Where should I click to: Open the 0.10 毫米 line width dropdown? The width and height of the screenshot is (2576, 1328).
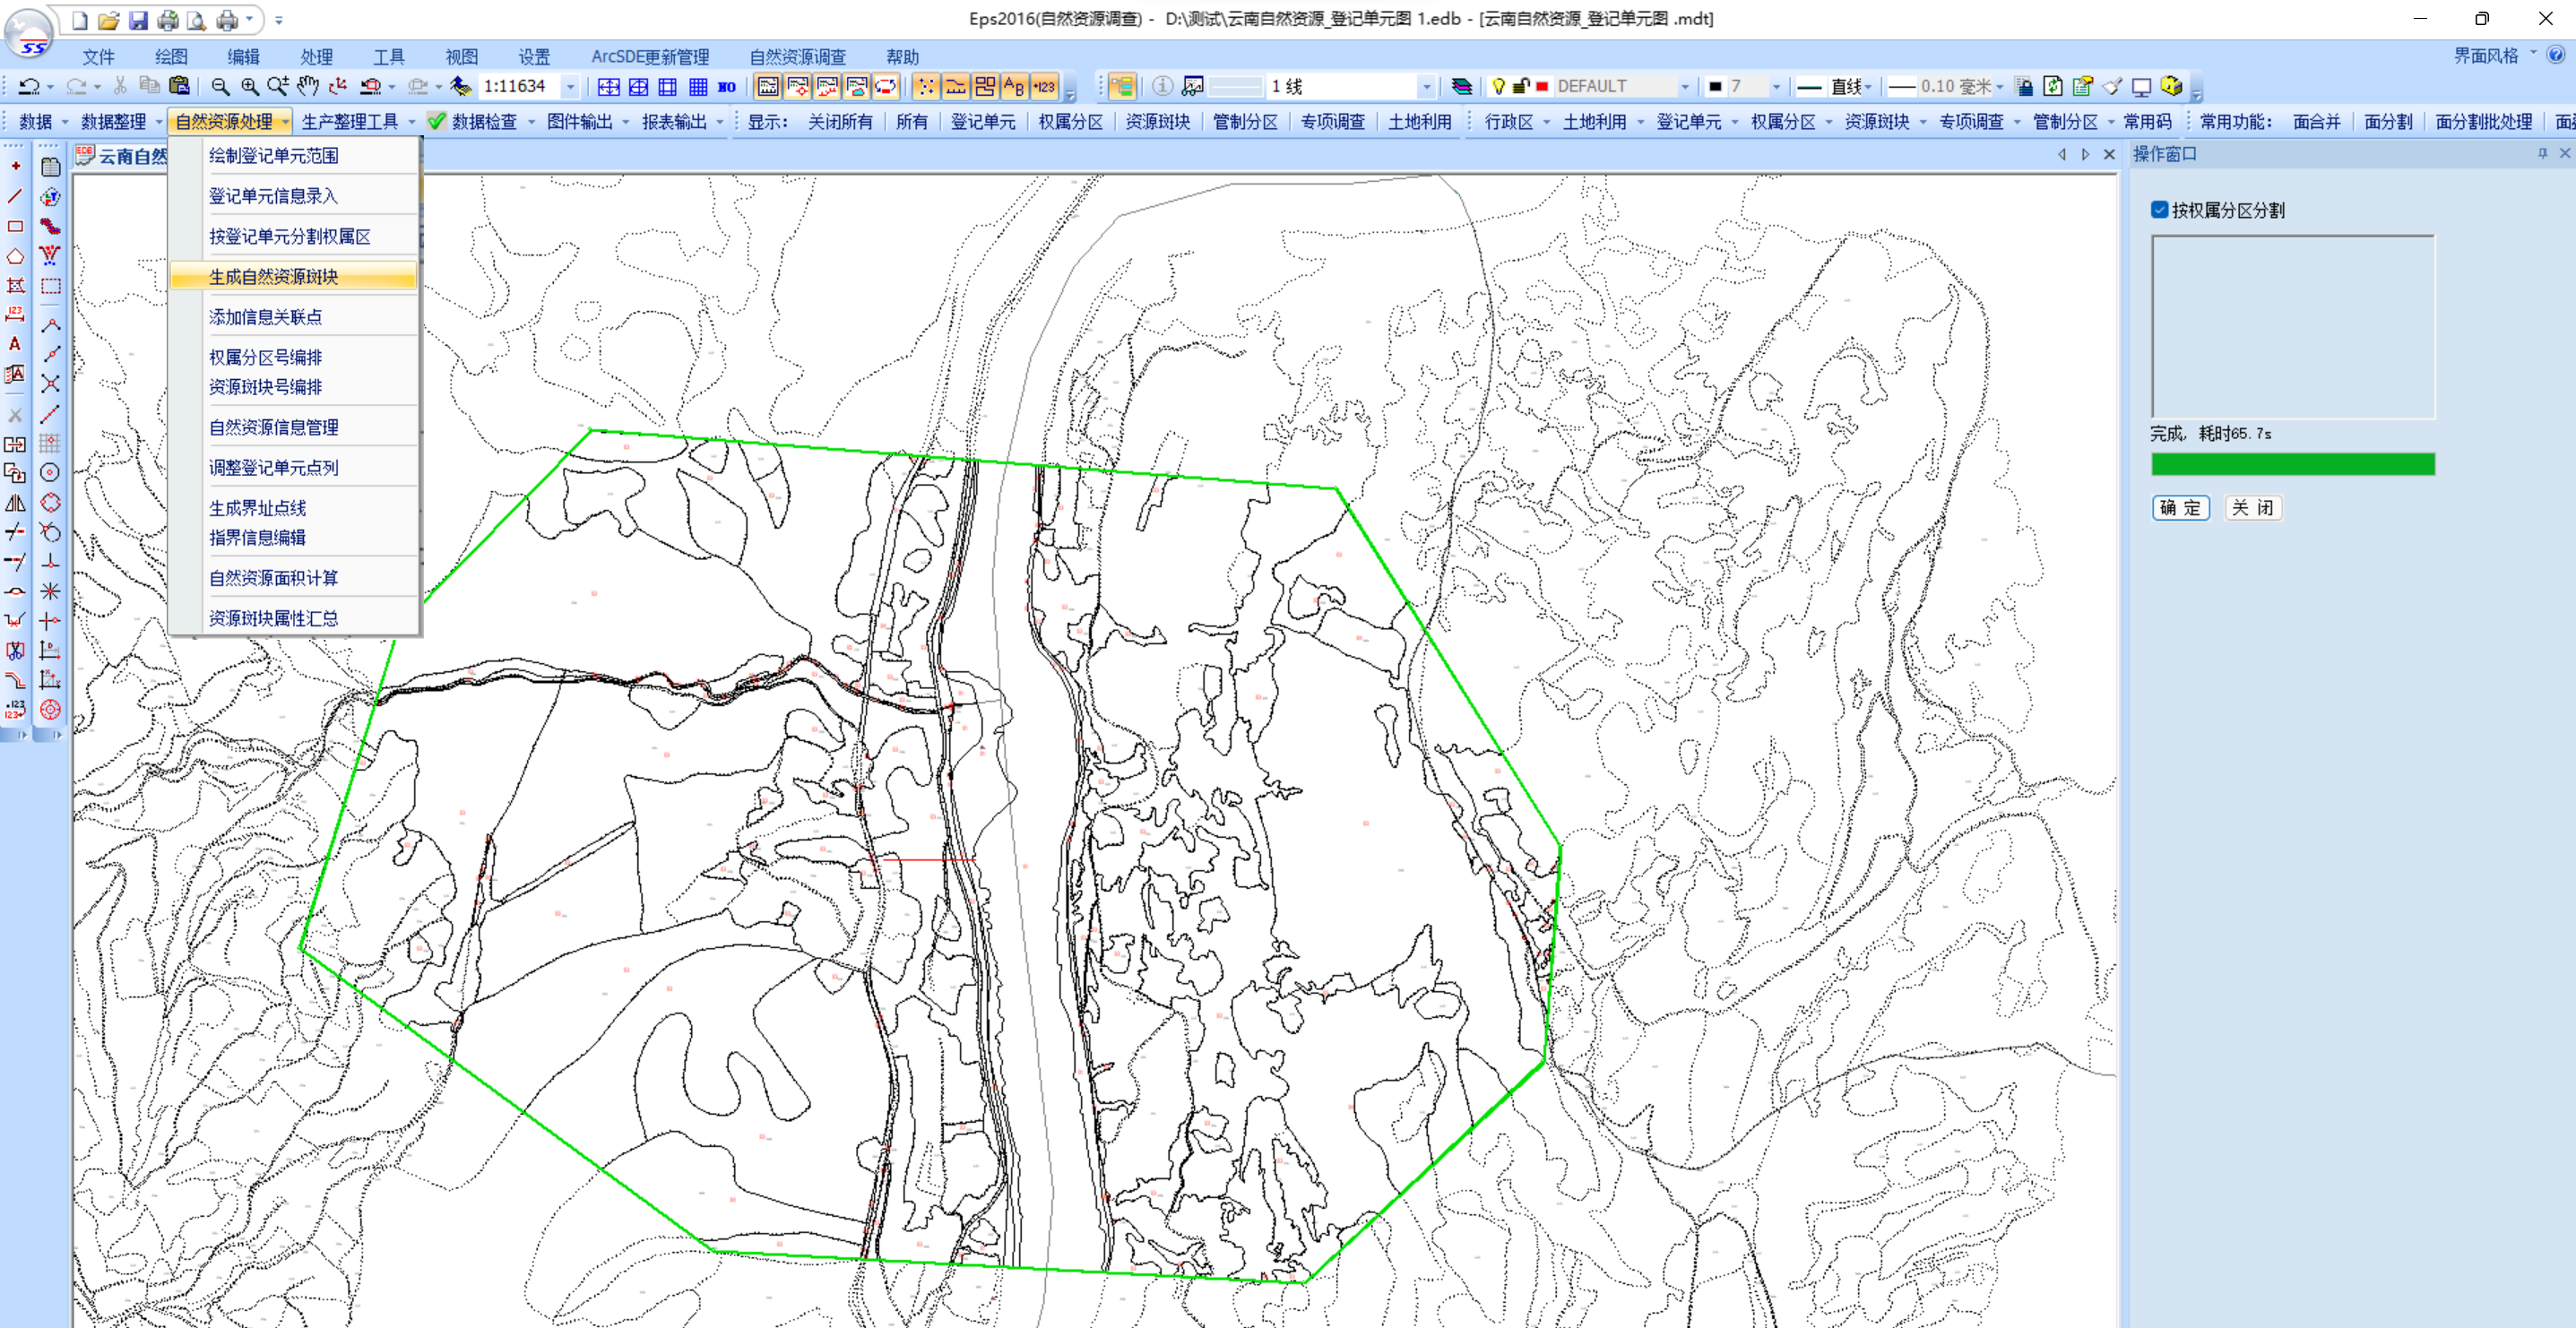click(1999, 87)
